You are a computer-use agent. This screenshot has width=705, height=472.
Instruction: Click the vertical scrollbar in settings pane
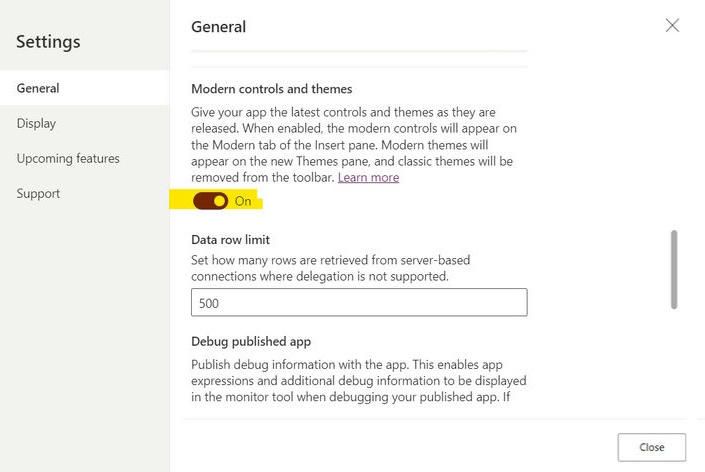click(x=674, y=269)
